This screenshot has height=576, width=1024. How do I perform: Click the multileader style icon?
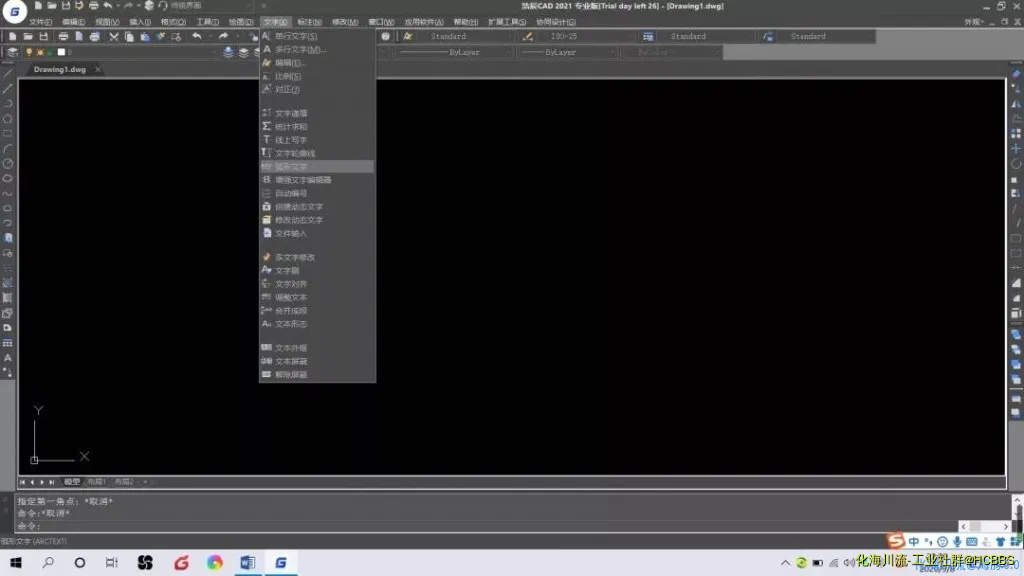coord(769,37)
